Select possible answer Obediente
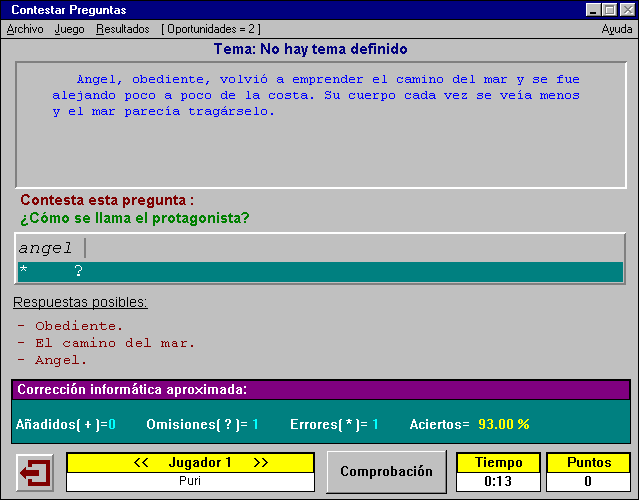639x500 pixels. (x=79, y=326)
